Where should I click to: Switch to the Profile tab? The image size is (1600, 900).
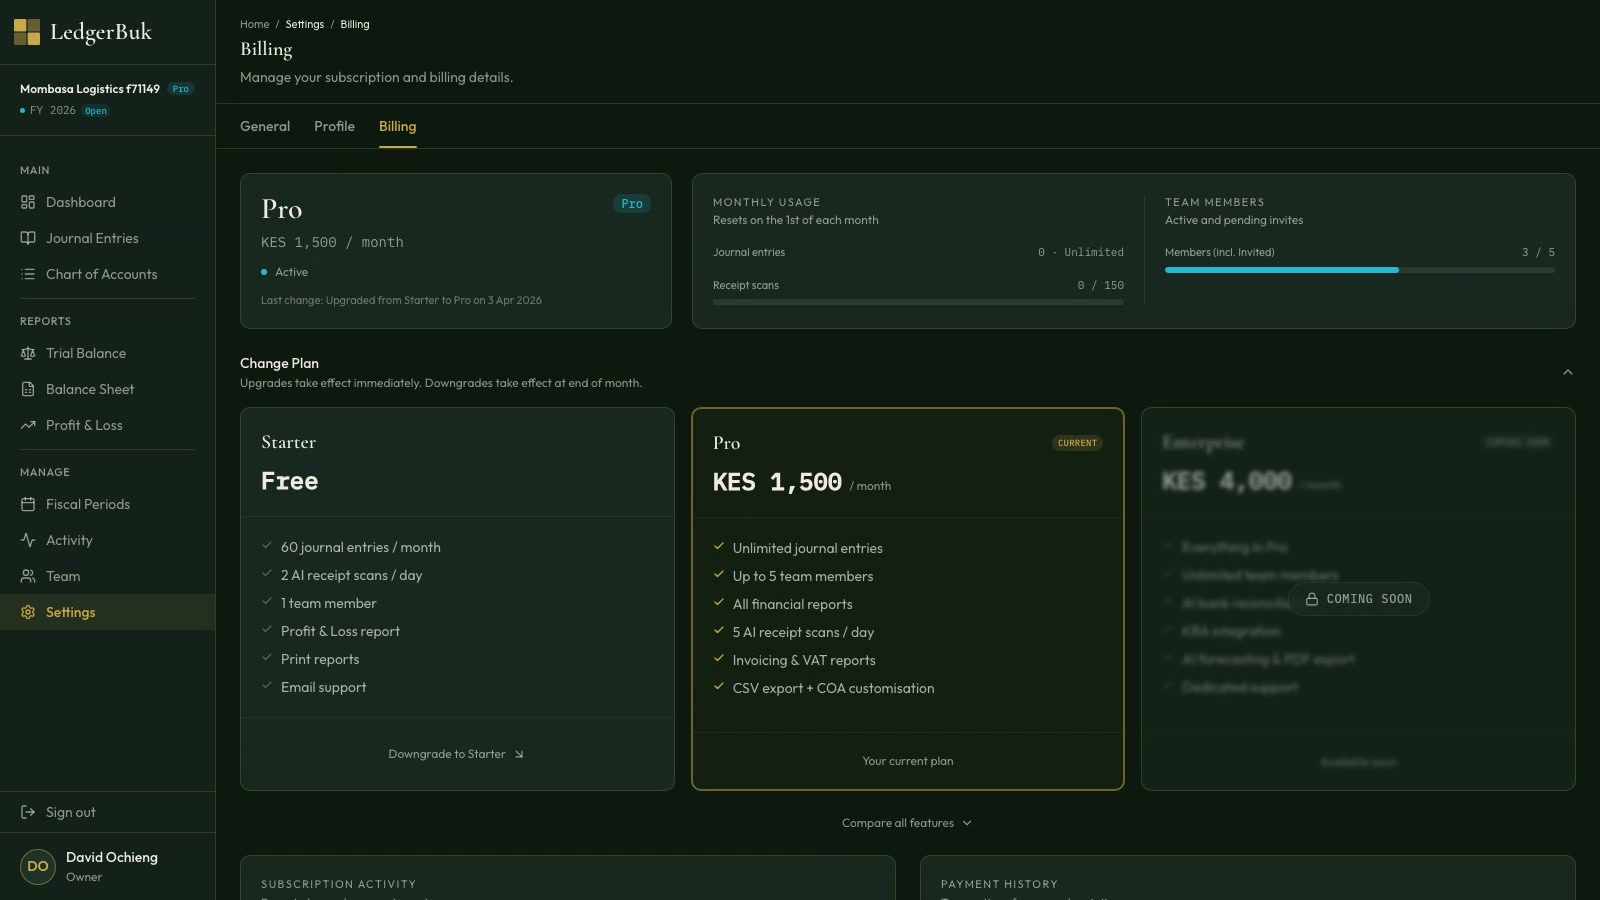[334, 126]
